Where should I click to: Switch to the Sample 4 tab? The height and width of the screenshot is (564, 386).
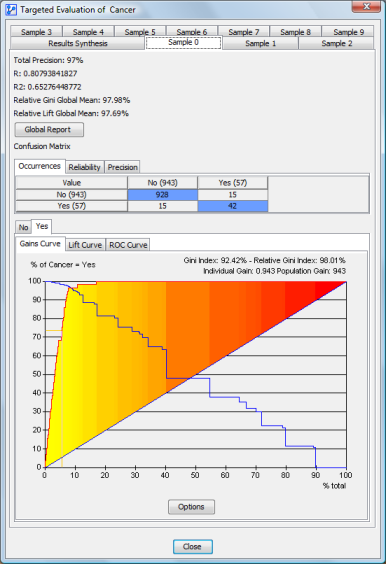(x=88, y=32)
